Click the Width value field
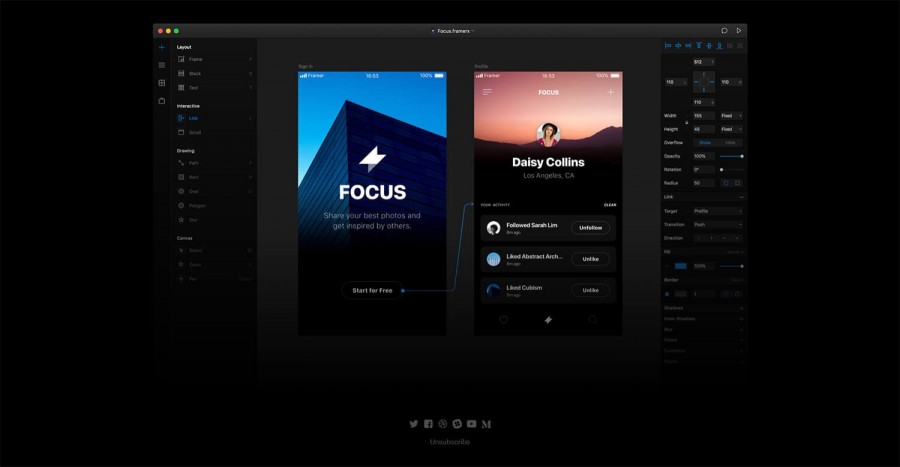The image size is (900, 467). [x=704, y=116]
